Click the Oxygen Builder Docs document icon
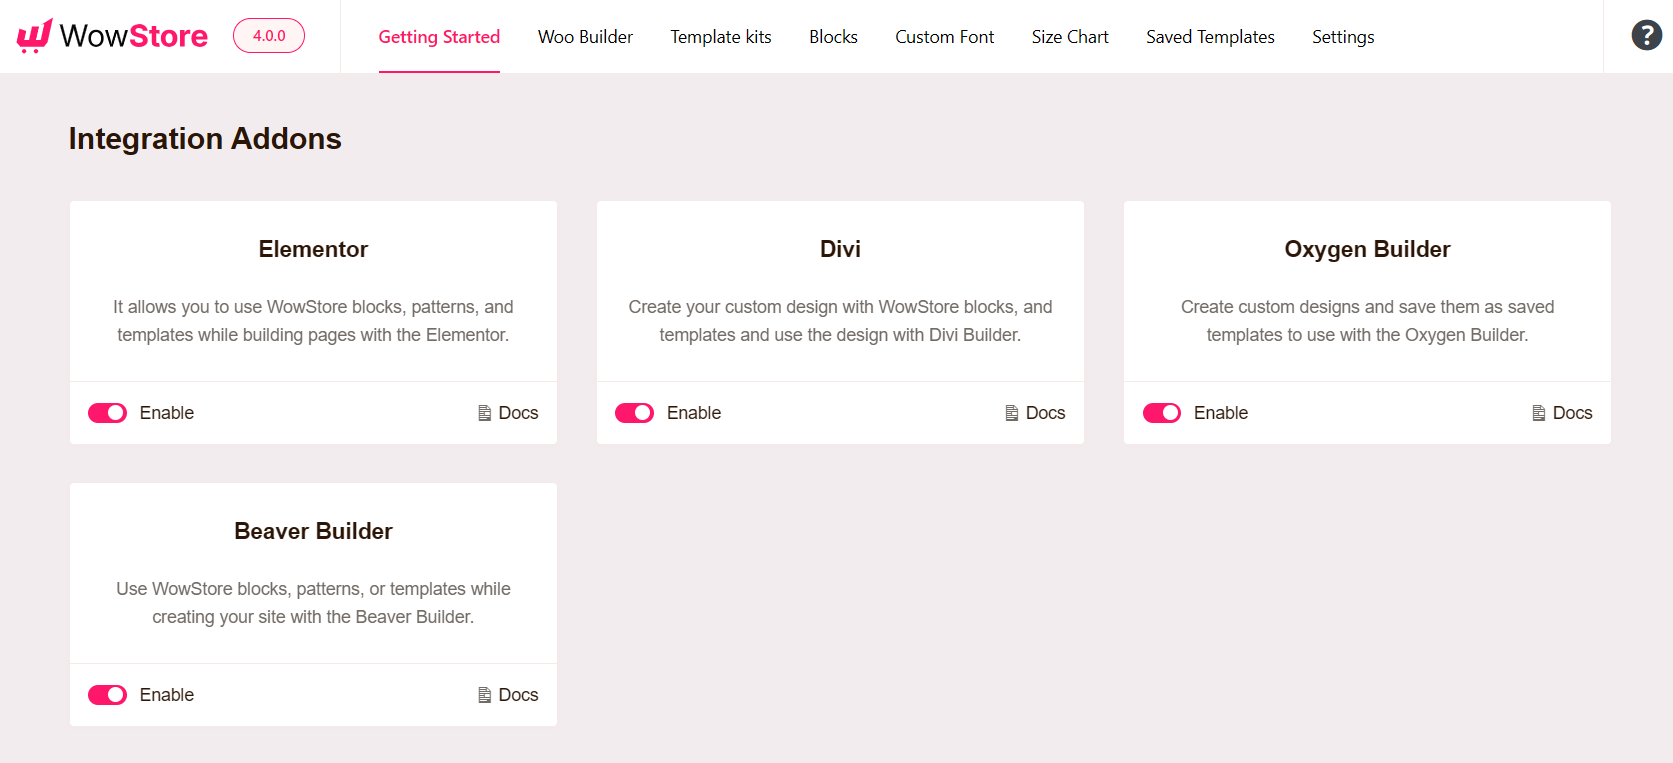The width and height of the screenshot is (1673, 763). pyautogui.click(x=1538, y=413)
